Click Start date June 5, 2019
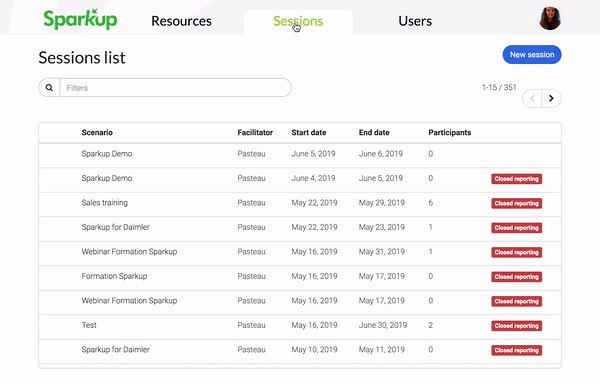 pos(313,154)
